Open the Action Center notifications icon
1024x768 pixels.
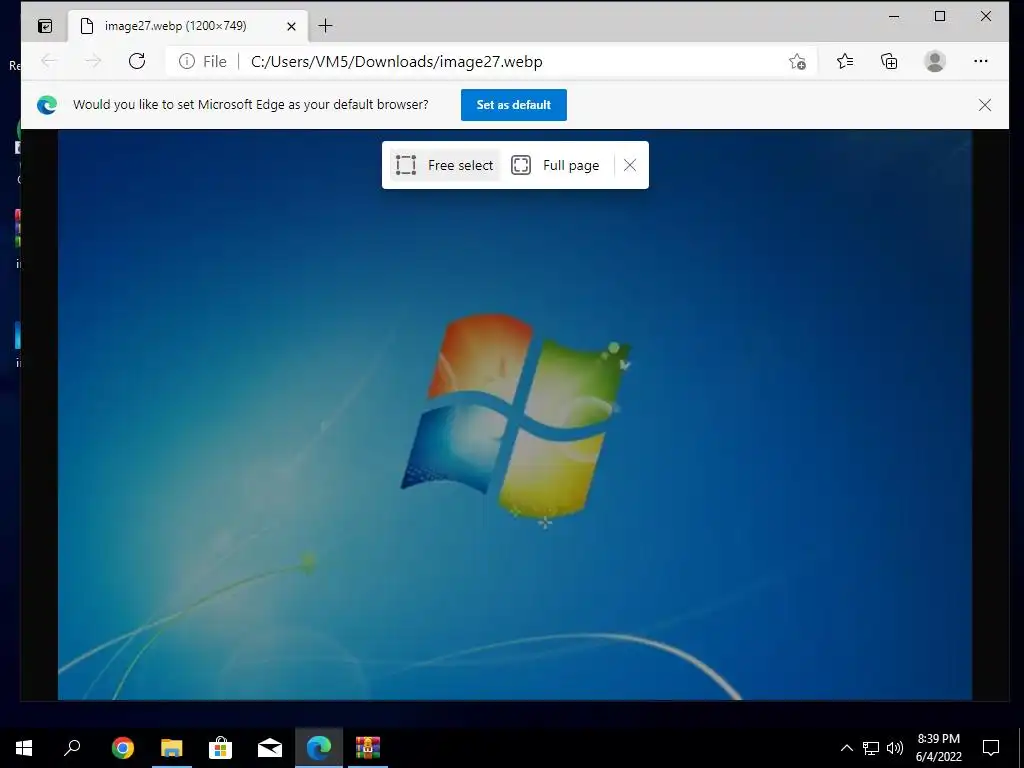click(x=991, y=748)
